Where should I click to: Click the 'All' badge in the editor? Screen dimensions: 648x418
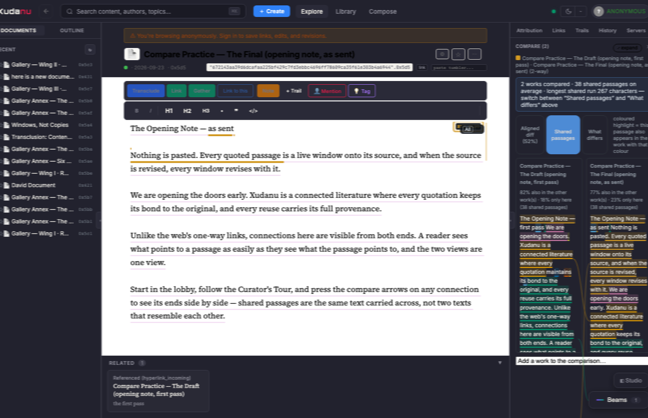[467, 129]
